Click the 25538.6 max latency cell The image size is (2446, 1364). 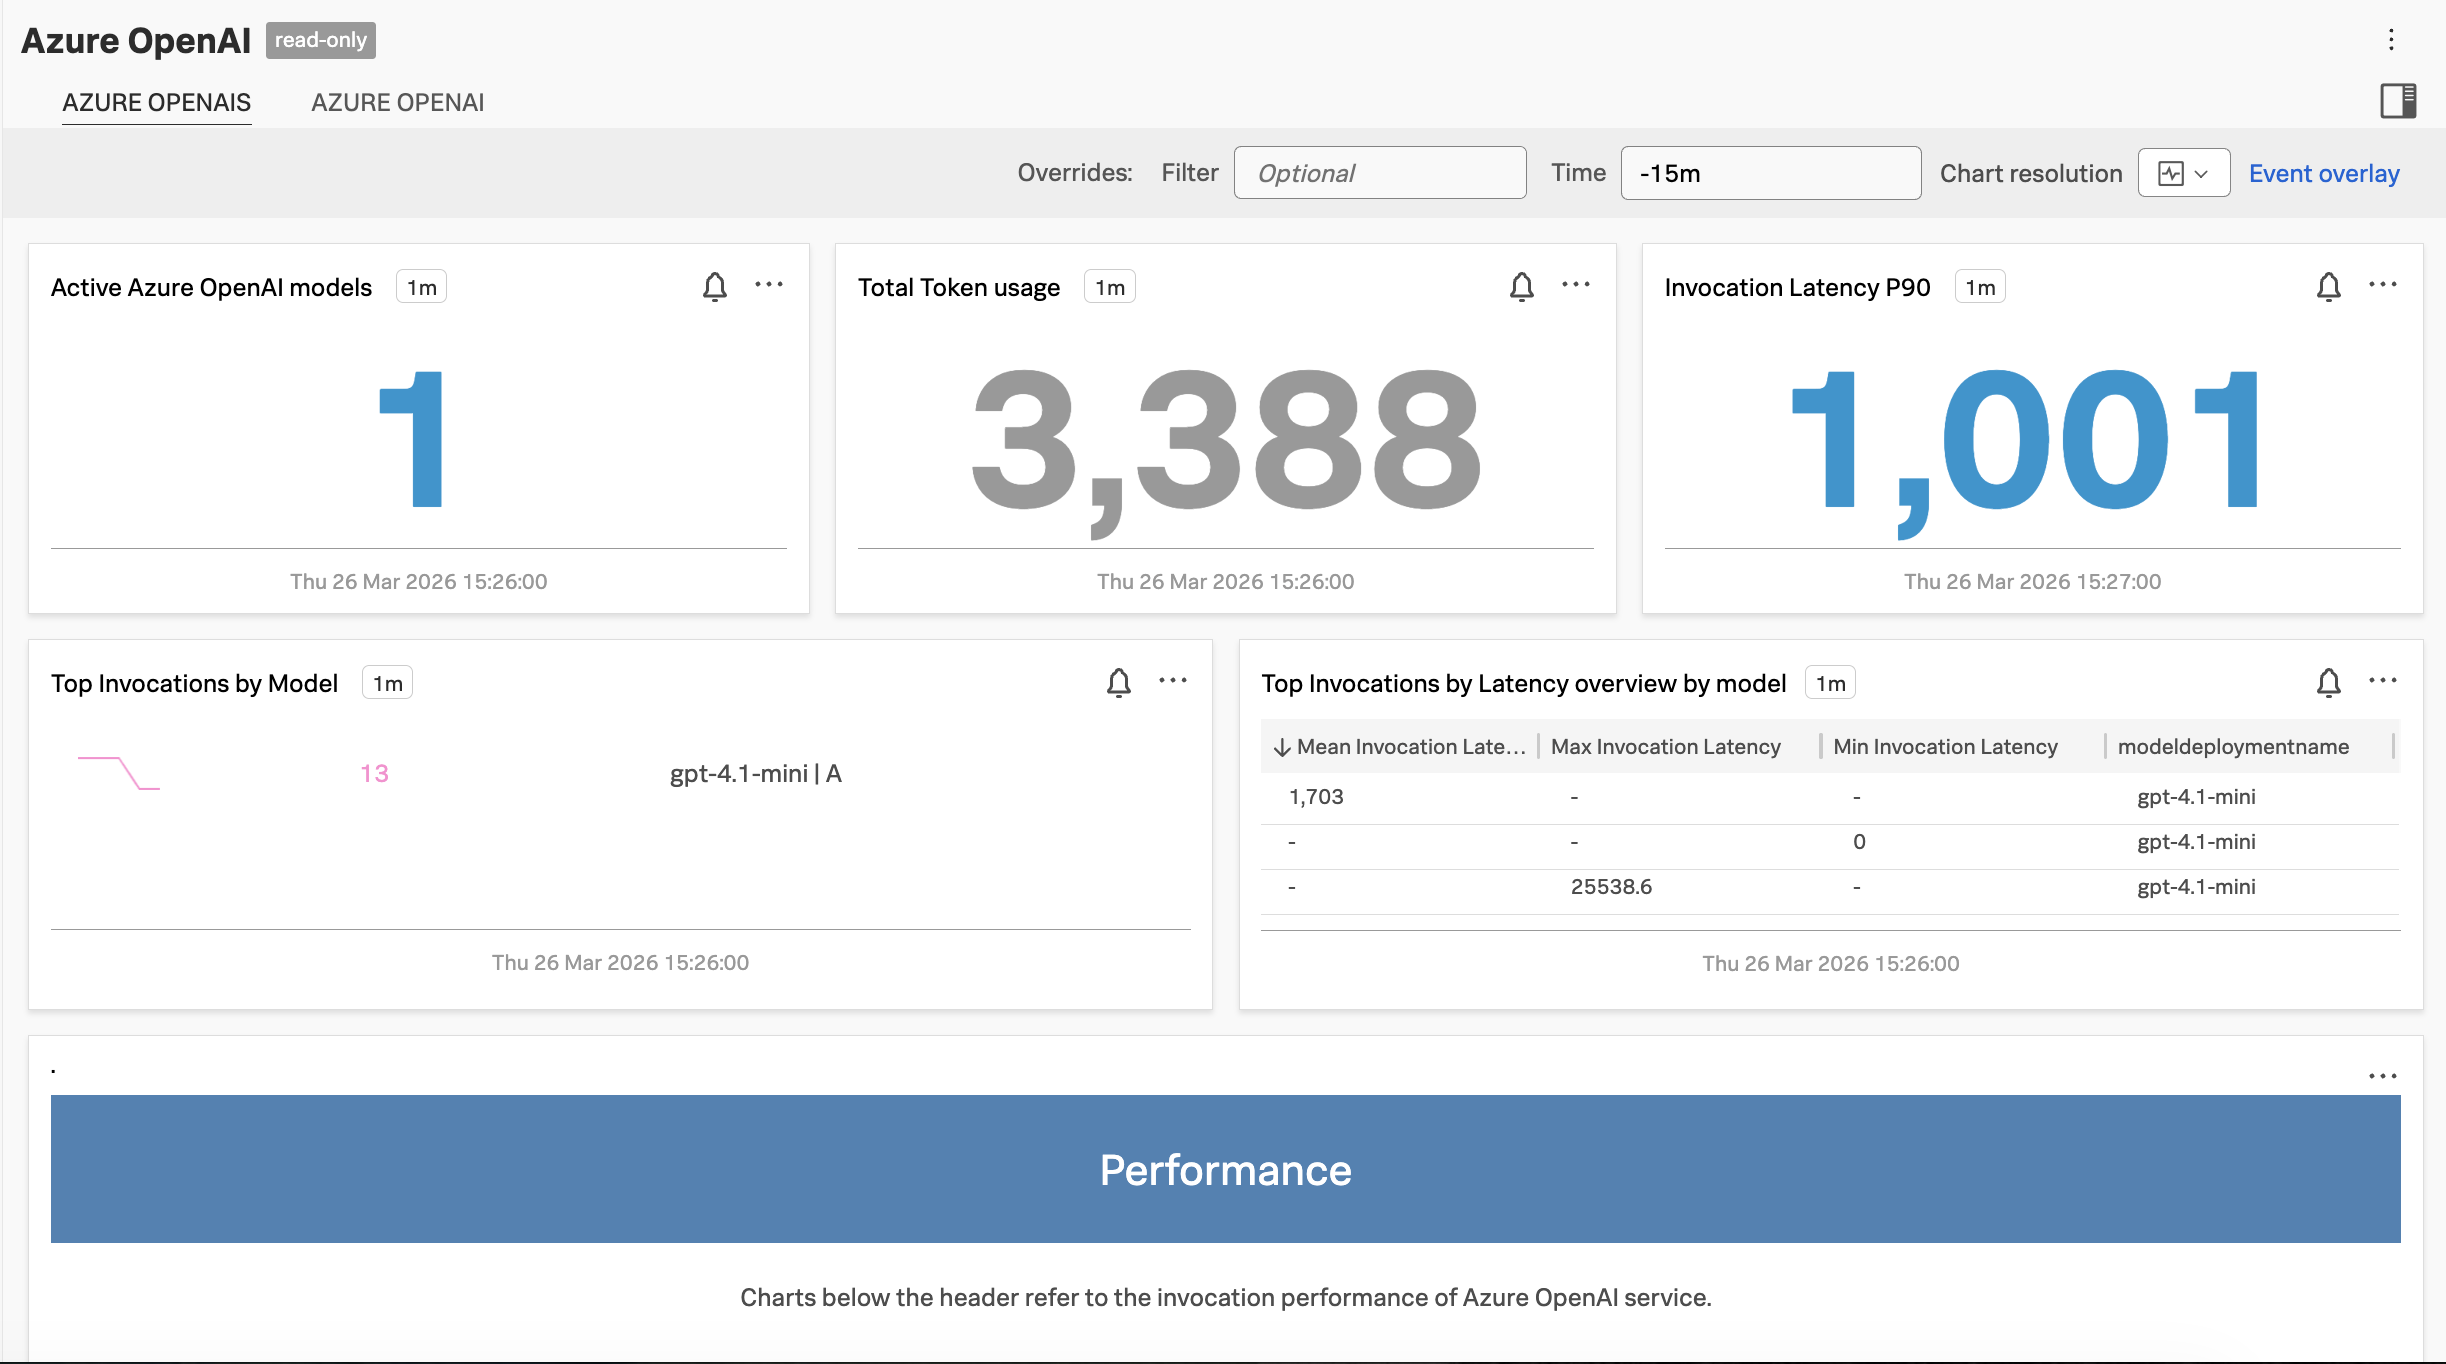(x=1611, y=887)
